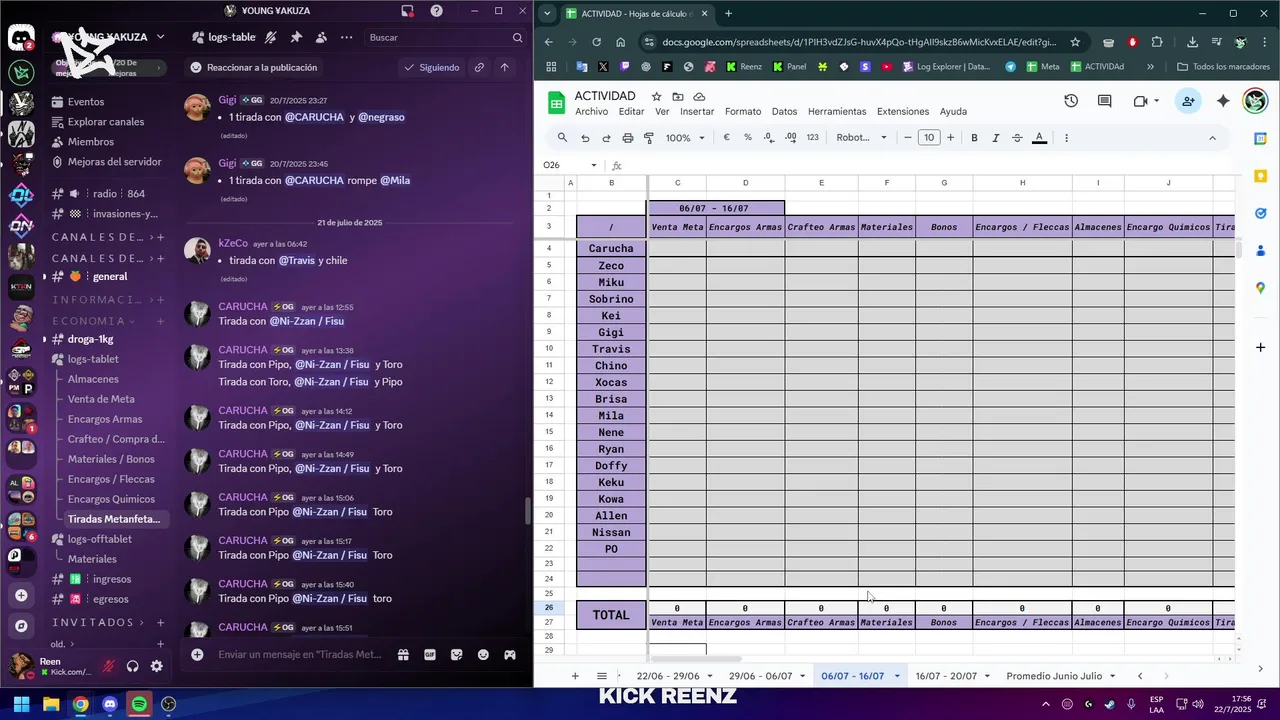Screen dimensions: 1280x720
Task: Switch to Promedio Junio Julio sheet tab
Action: (x=1054, y=676)
